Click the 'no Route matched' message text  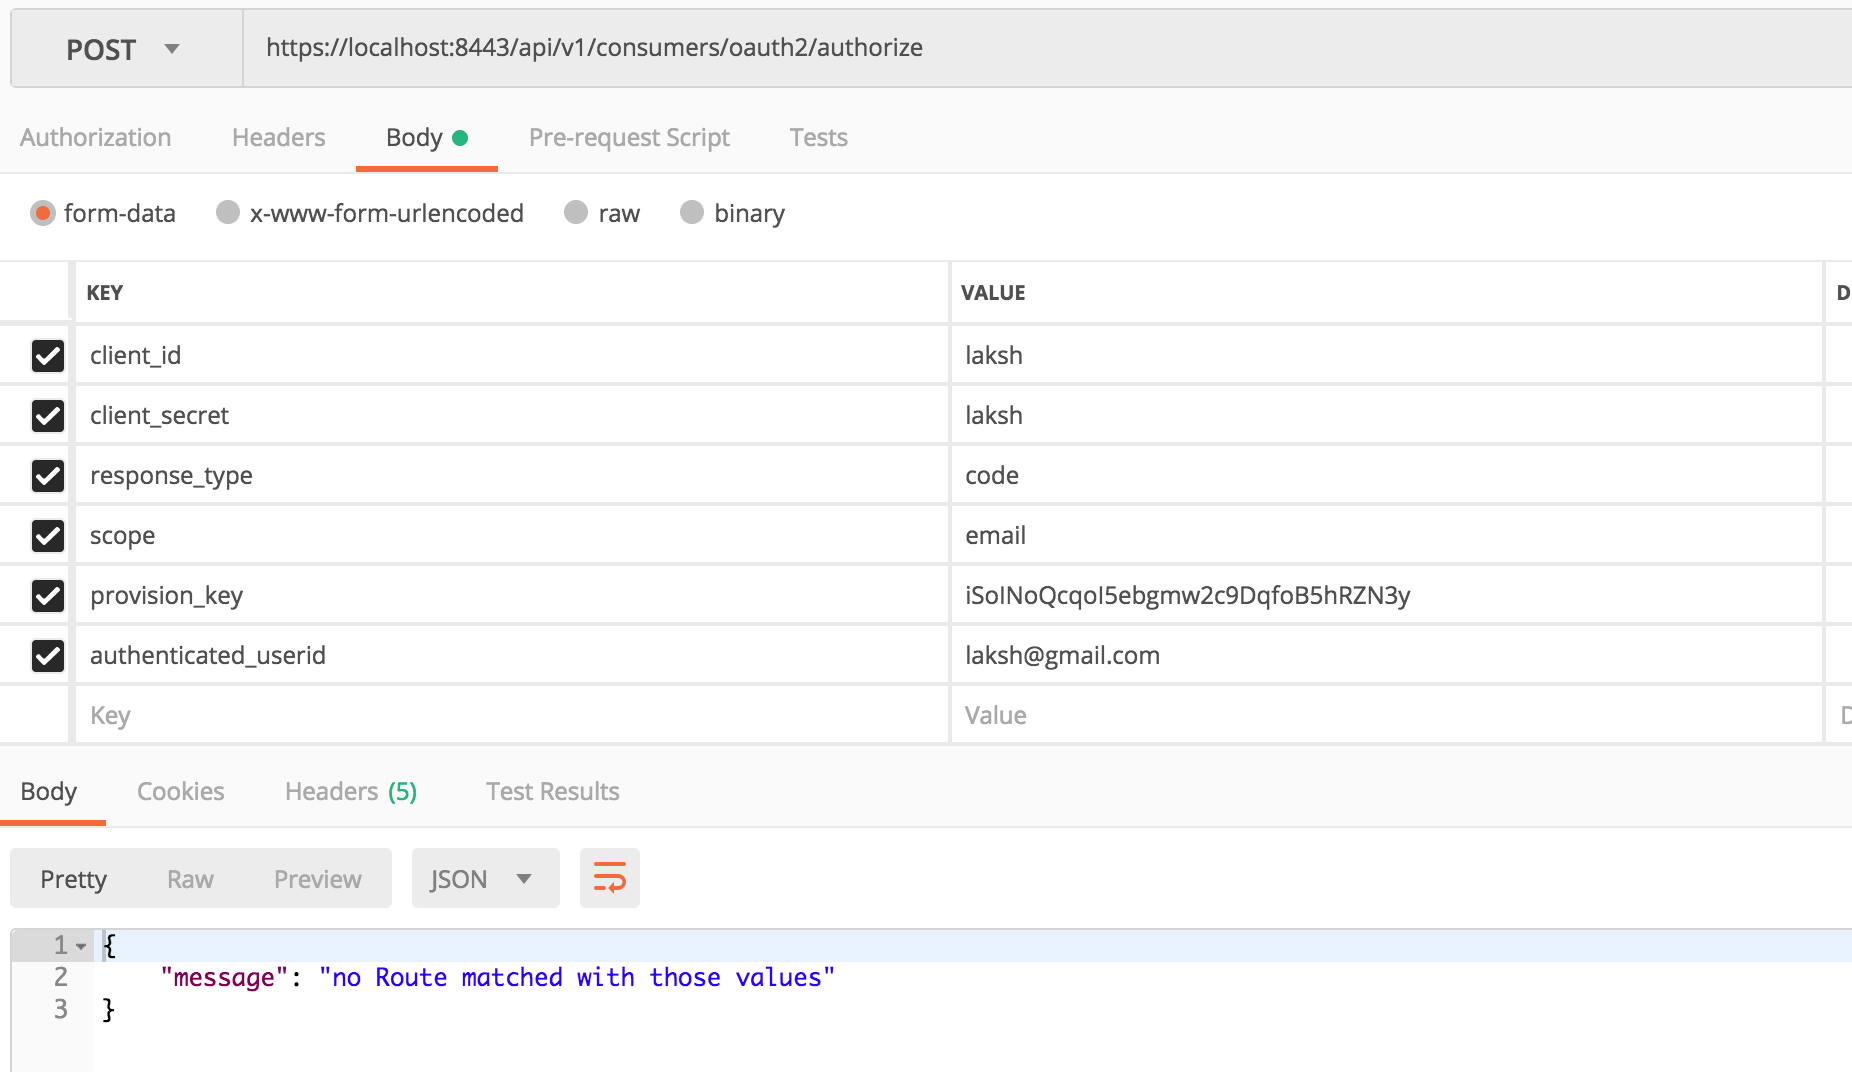coord(577,977)
